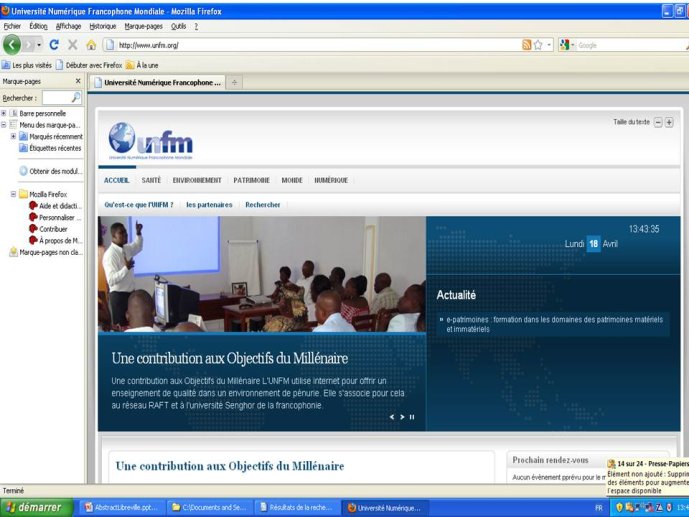Image resolution: width=689 pixels, height=517 pixels.
Task: Show next slide in slideshow
Action: [402, 417]
